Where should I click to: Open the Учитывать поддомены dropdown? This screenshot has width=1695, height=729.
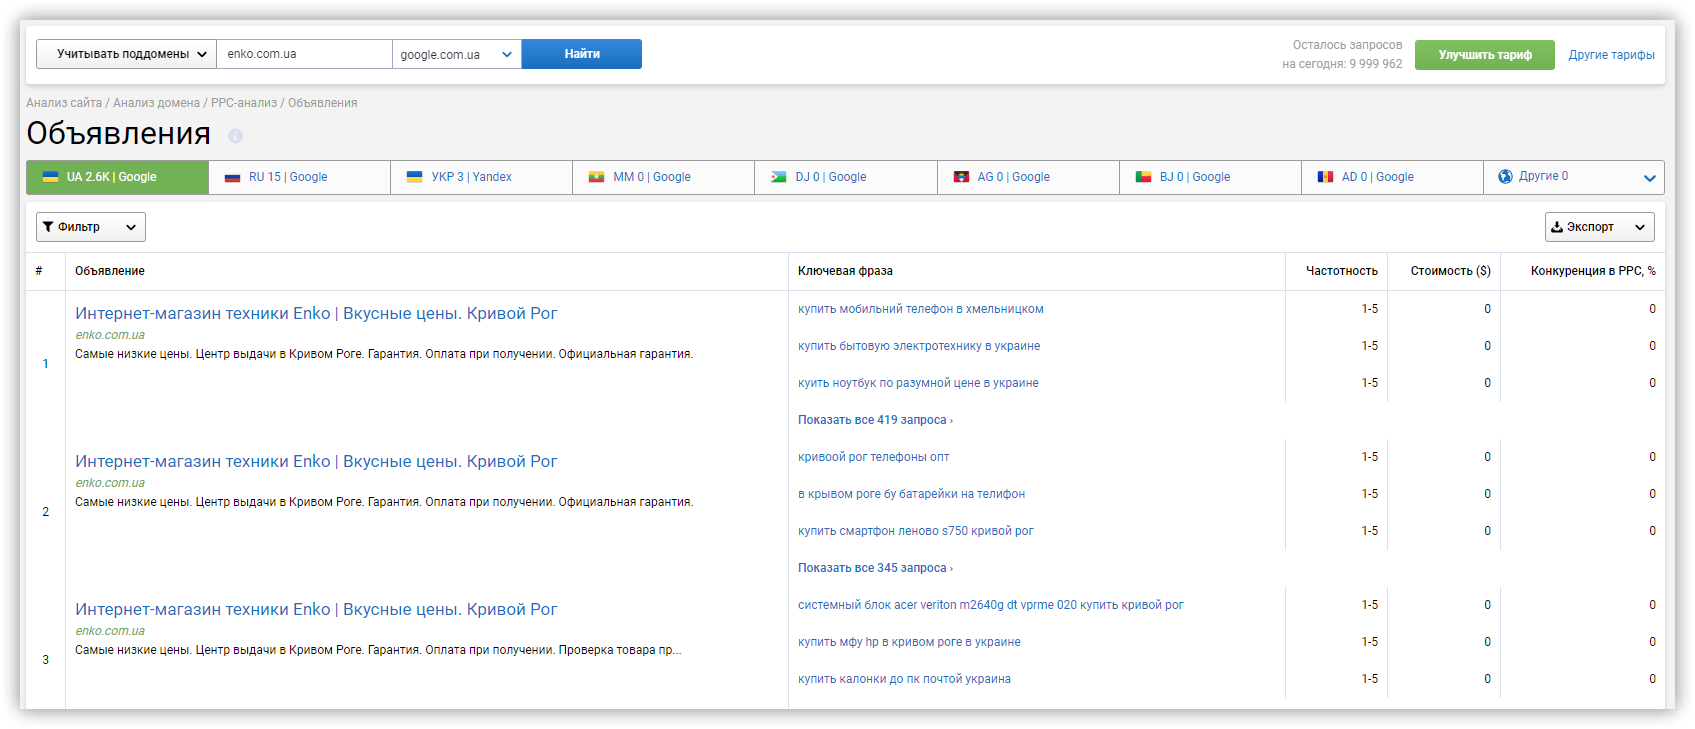tap(126, 54)
